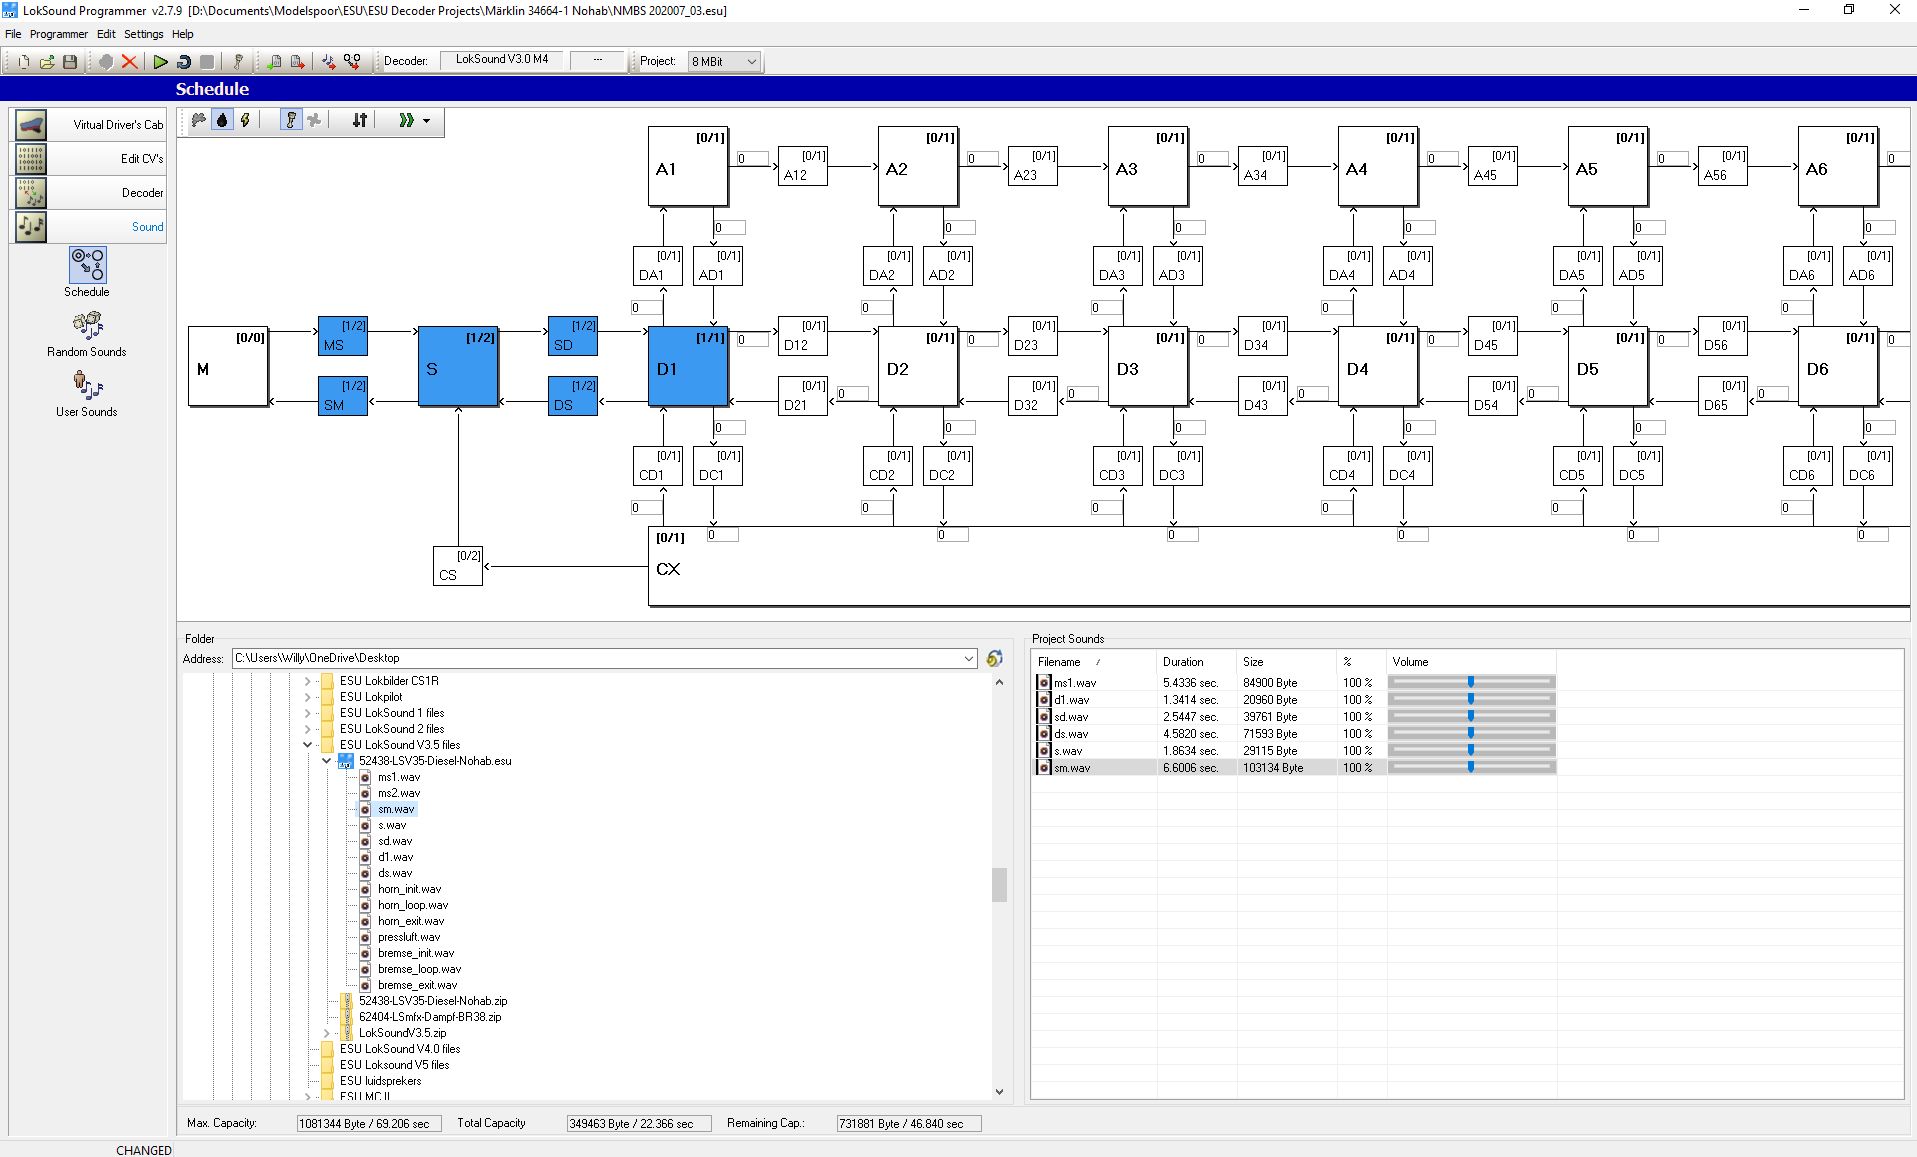Click the green double-arrow icon

(x=406, y=120)
